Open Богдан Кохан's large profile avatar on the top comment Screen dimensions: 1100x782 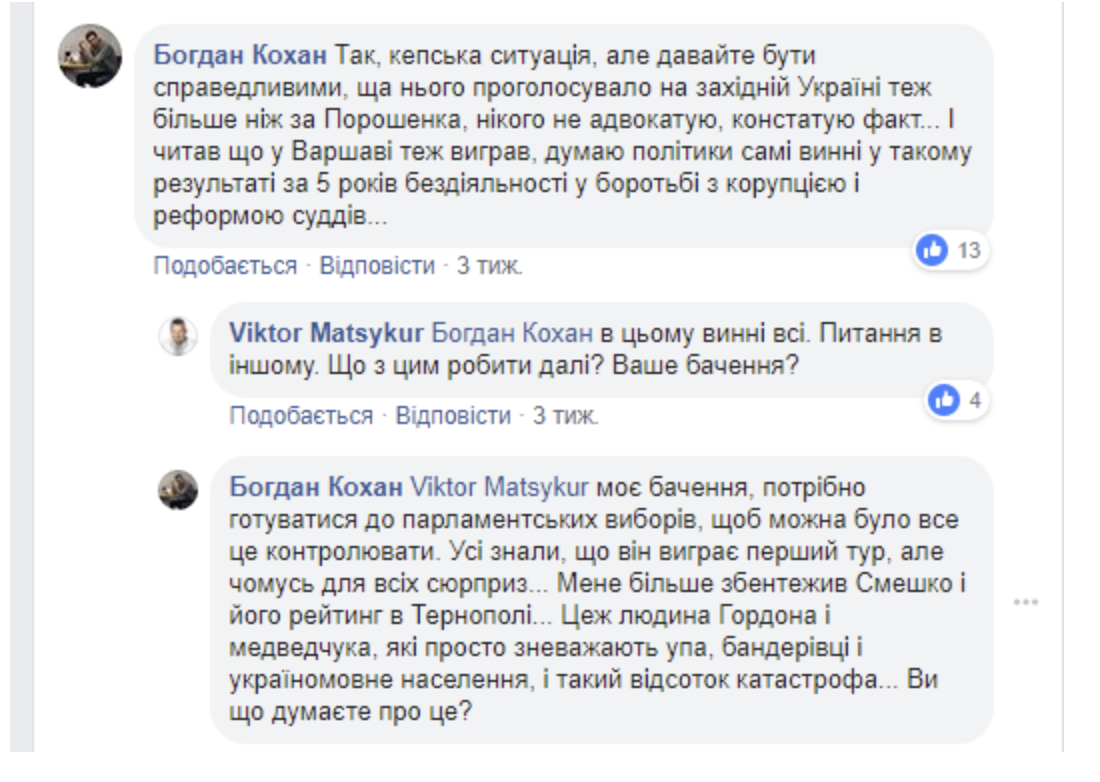coord(90,56)
